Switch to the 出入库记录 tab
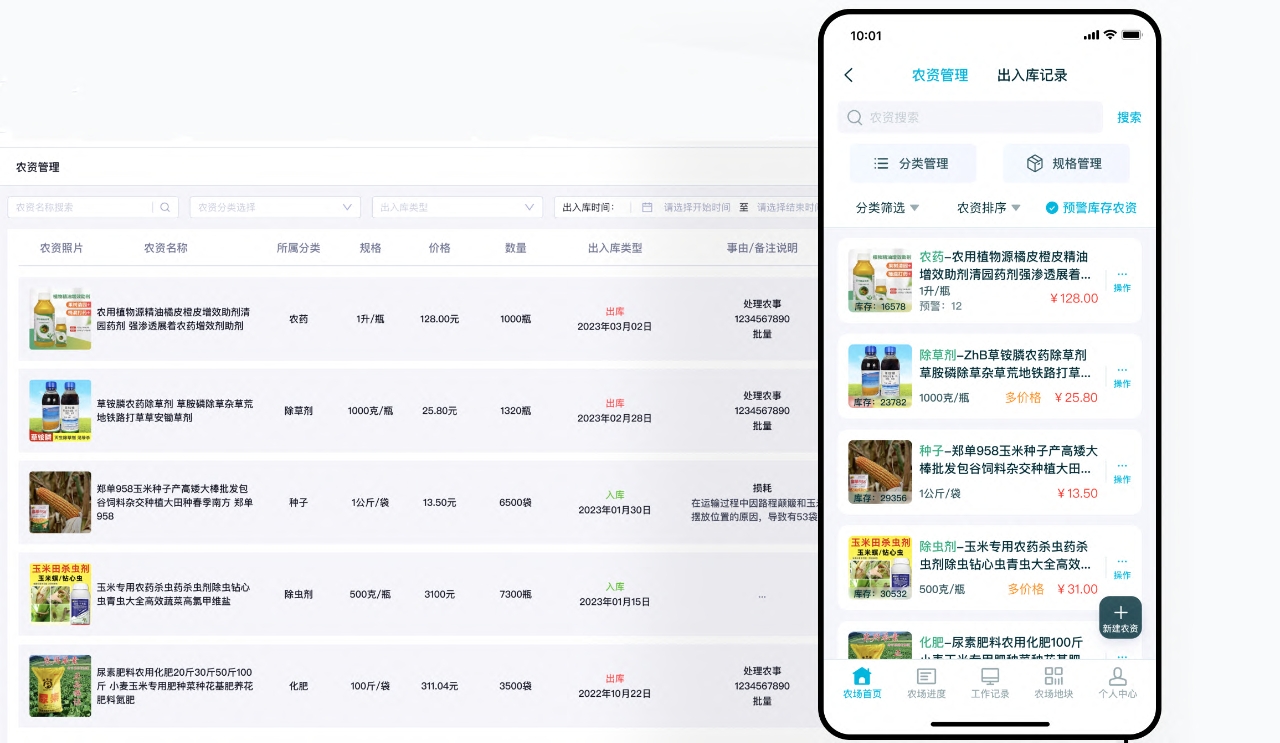 (x=1032, y=75)
